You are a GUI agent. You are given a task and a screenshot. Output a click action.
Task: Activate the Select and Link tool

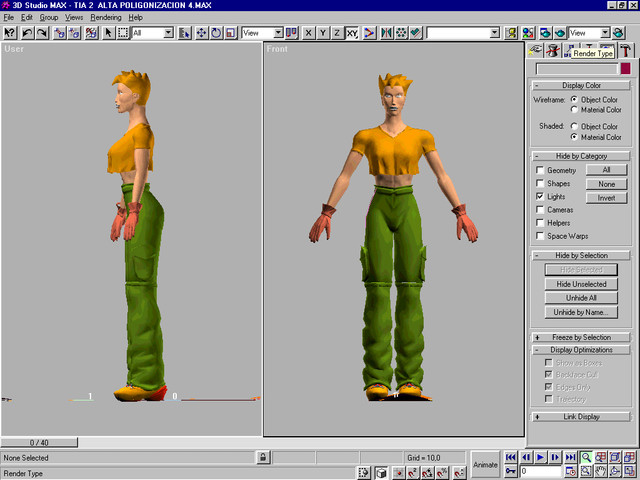tap(60, 33)
